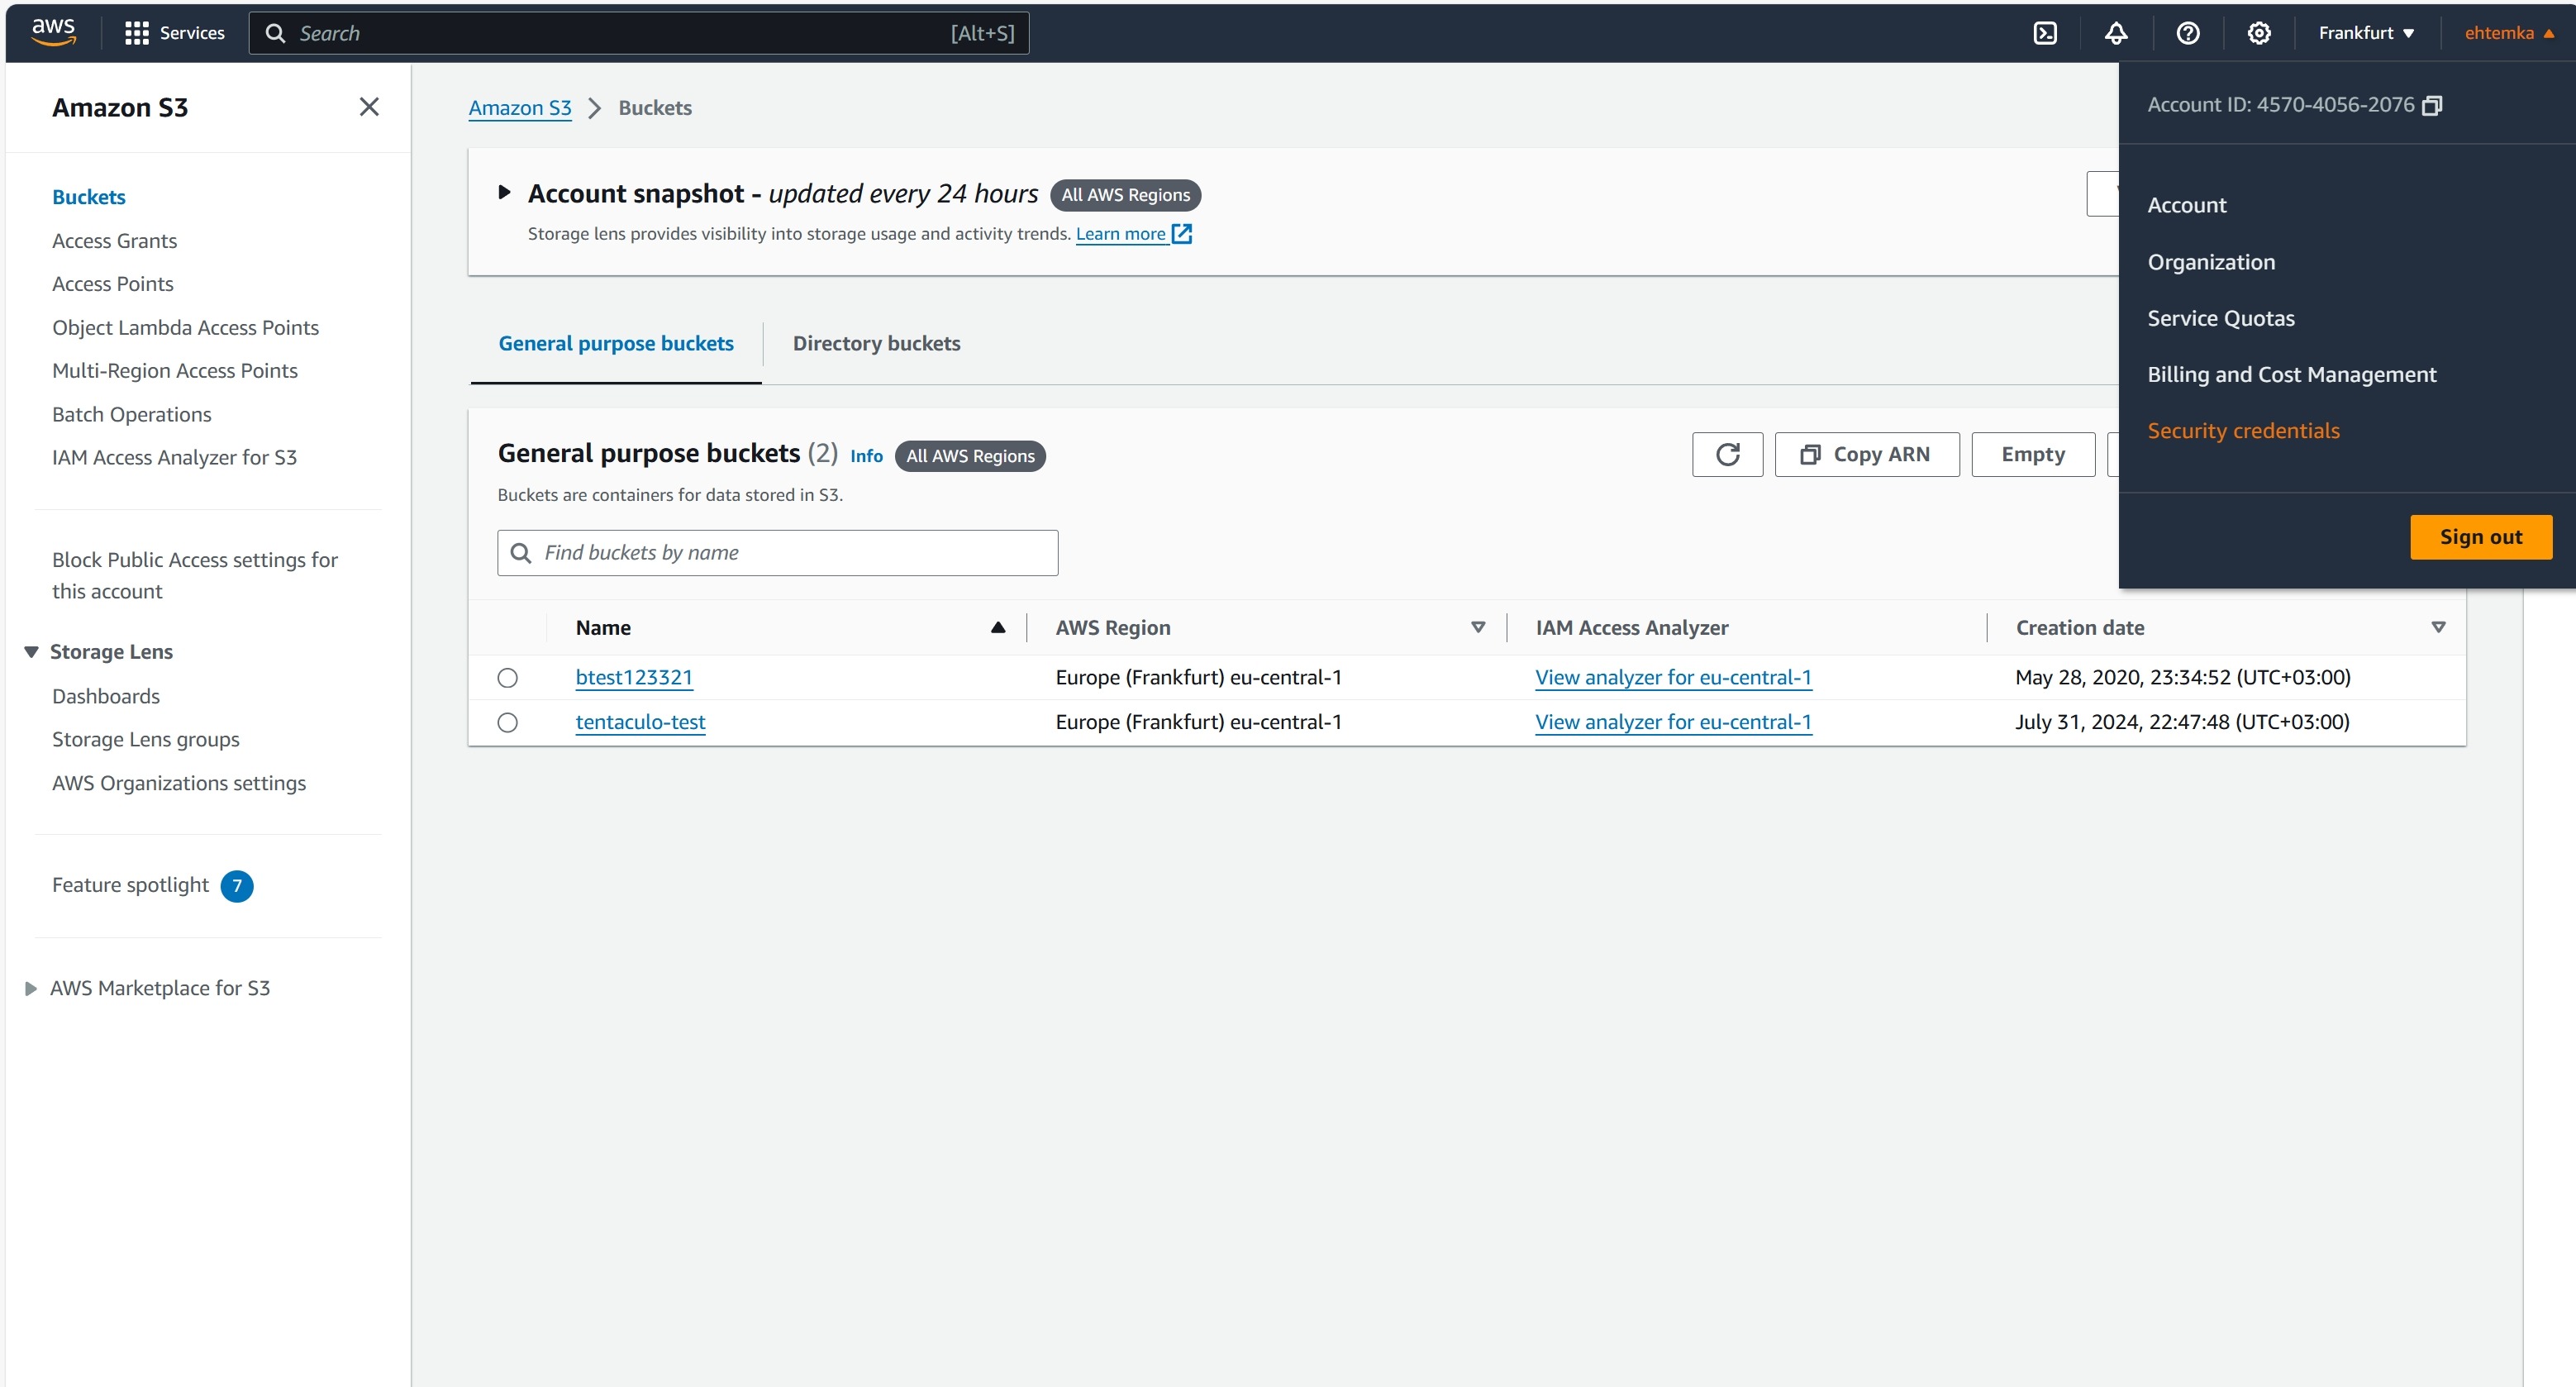Viewport: 2576px width, 1387px height.
Task: Open the tentaculo-test bucket link
Action: pyautogui.click(x=640, y=722)
